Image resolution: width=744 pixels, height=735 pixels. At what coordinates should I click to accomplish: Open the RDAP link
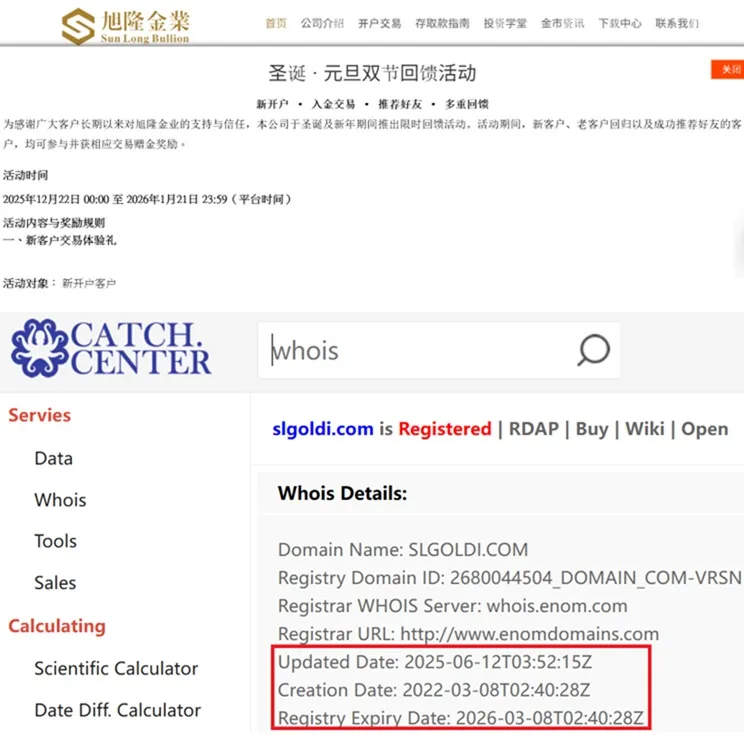pos(534,429)
